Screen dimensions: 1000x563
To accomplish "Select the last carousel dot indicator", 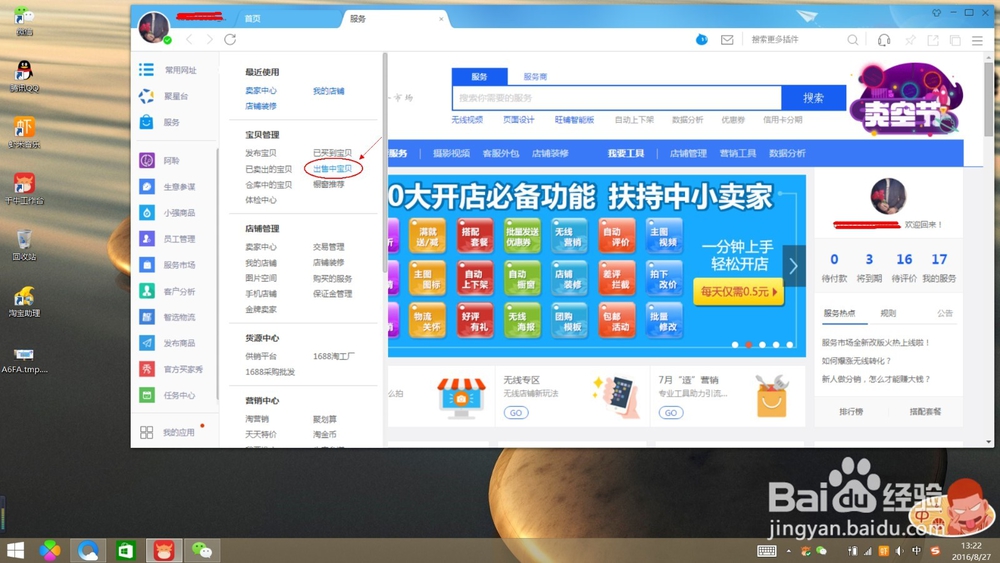I will 790,345.
